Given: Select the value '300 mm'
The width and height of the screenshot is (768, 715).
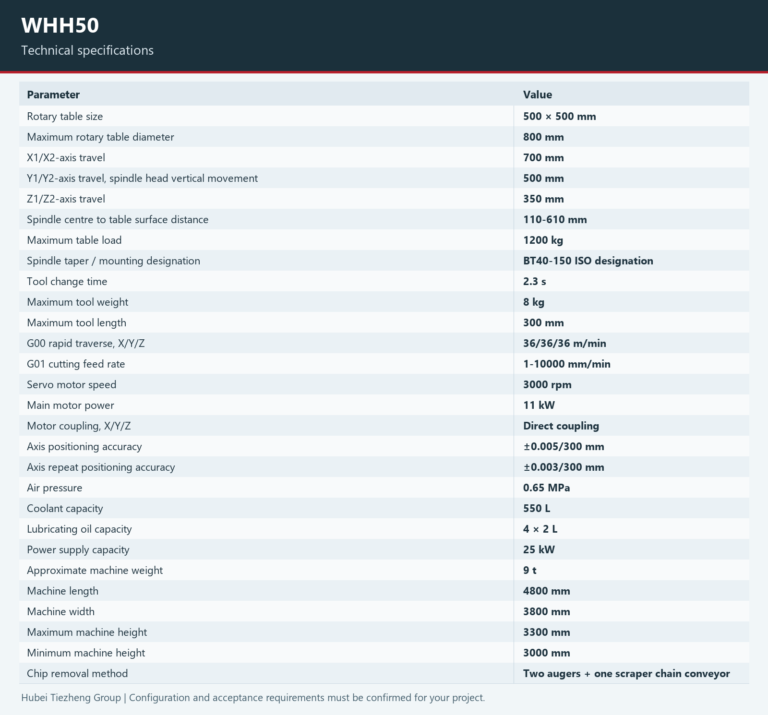Looking at the screenshot, I should (x=543, y=323).
